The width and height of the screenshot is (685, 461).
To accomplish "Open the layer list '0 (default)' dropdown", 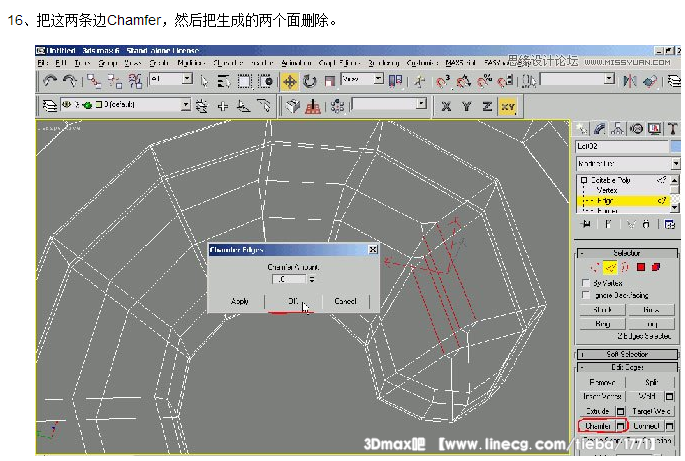I will [125, 105].
